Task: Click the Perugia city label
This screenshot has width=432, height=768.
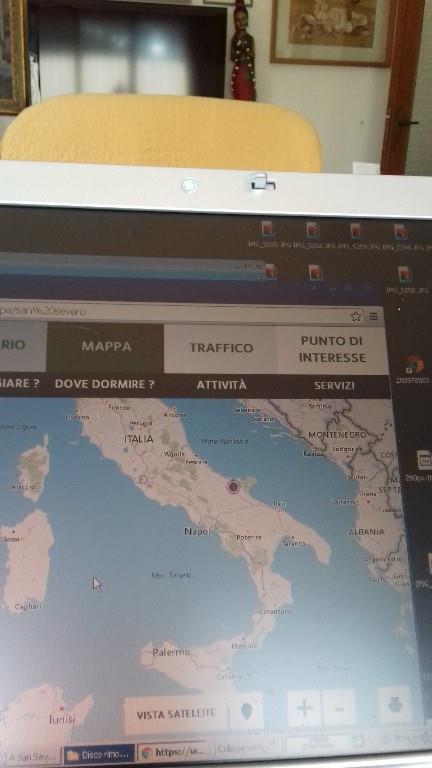Action: click(x=141, y=423)
